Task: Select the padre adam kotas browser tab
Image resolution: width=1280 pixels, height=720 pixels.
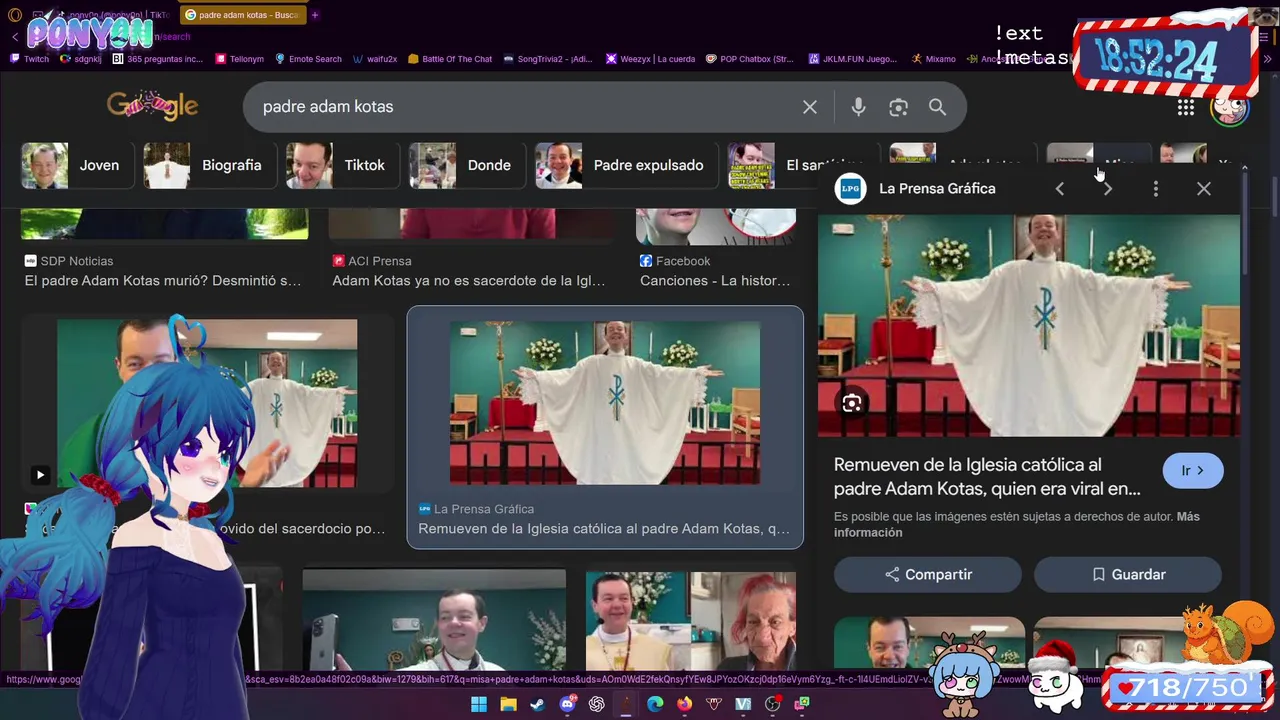Action: (x=242, y=15)
